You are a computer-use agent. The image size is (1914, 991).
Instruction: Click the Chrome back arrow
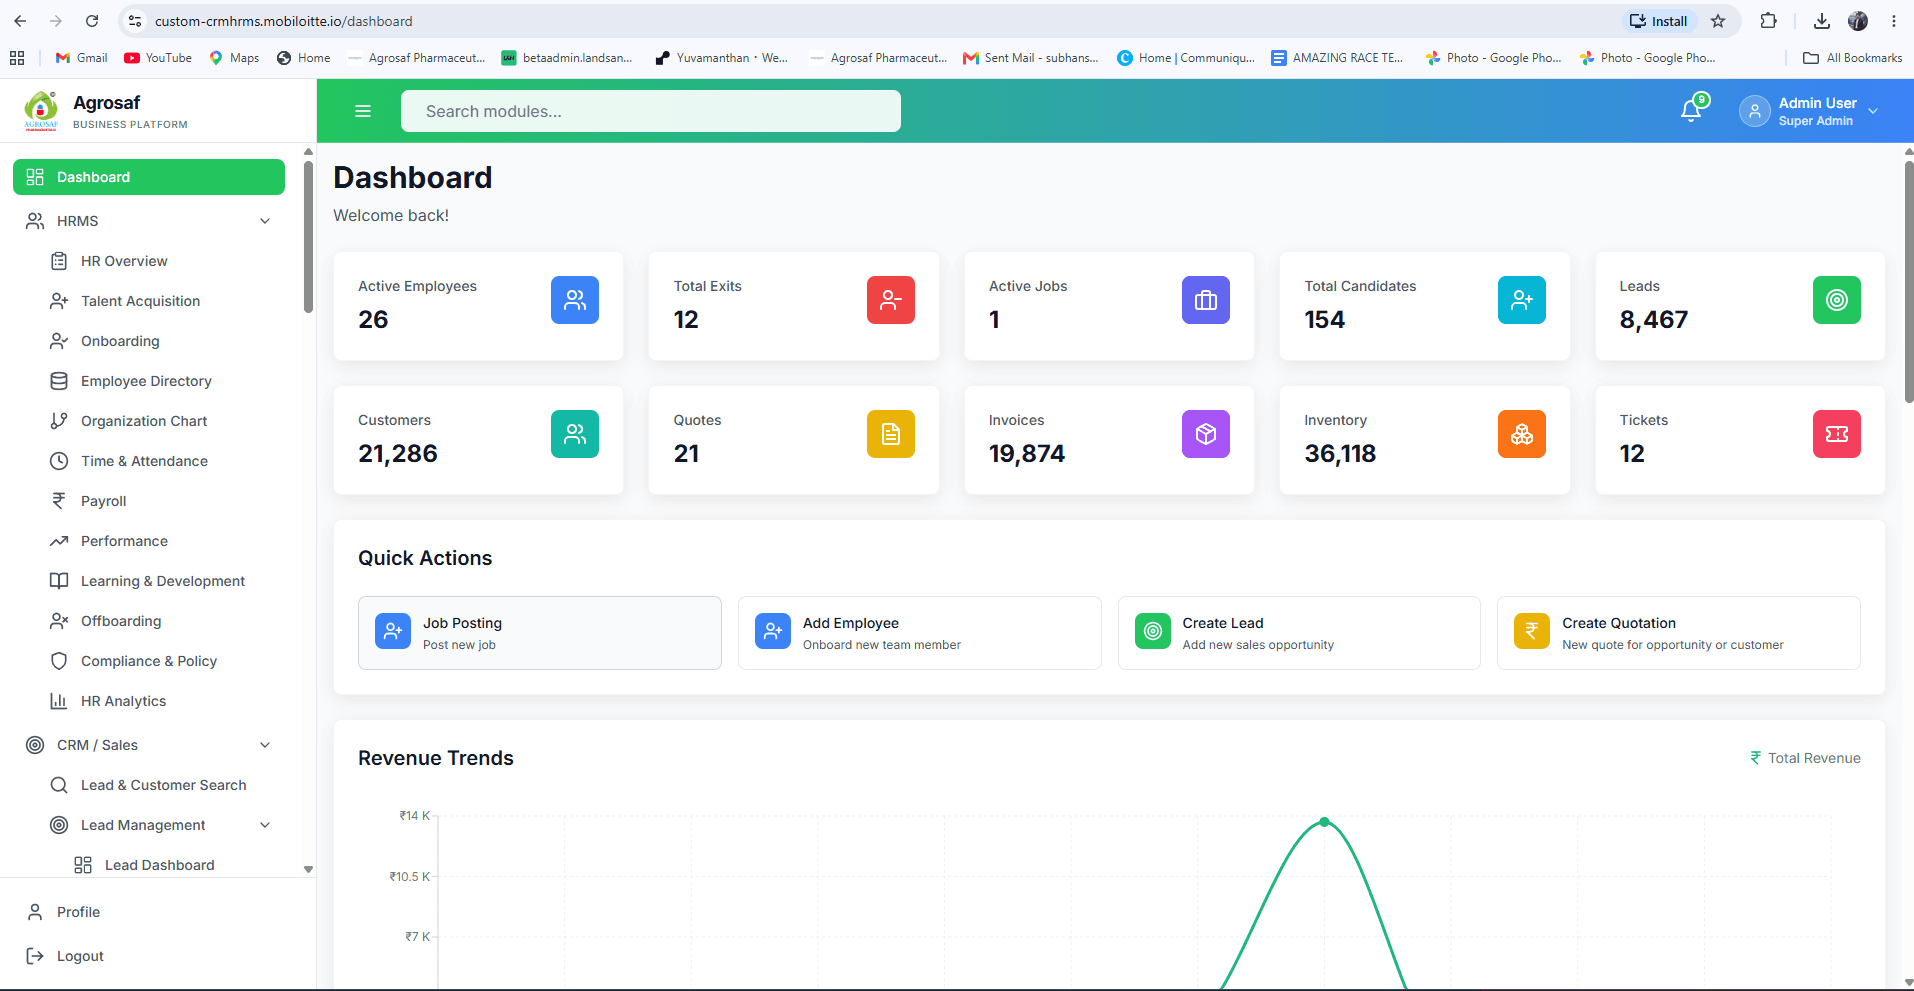[x=20, y=21]
